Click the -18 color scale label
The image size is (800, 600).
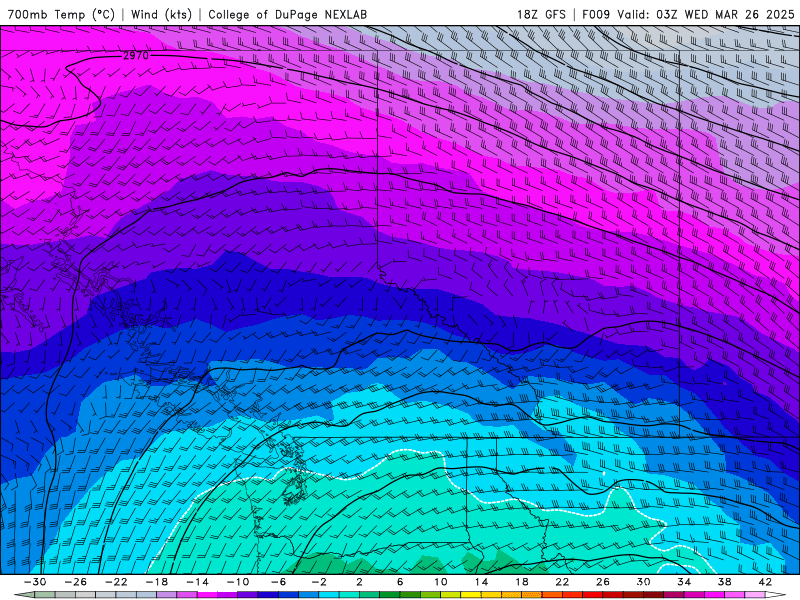pos(157,582)
